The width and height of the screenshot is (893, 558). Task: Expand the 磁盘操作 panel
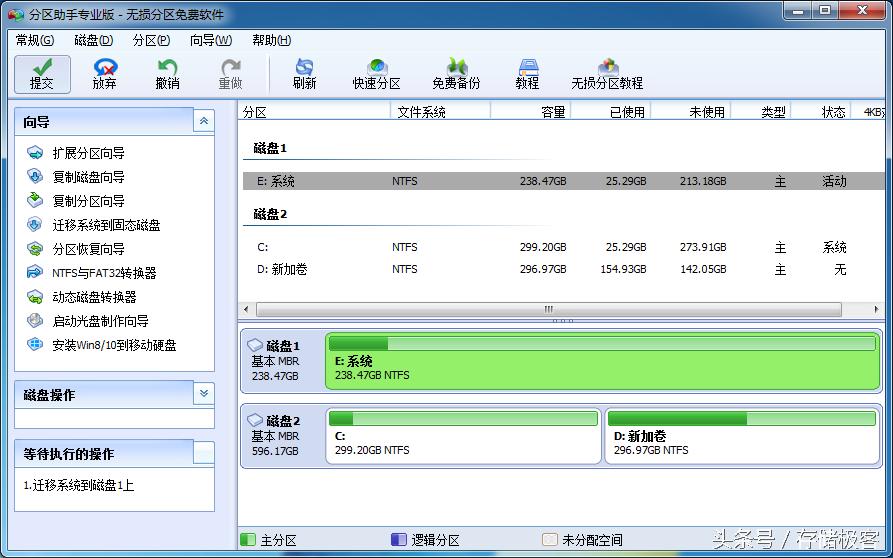click(x=204, y=393)
